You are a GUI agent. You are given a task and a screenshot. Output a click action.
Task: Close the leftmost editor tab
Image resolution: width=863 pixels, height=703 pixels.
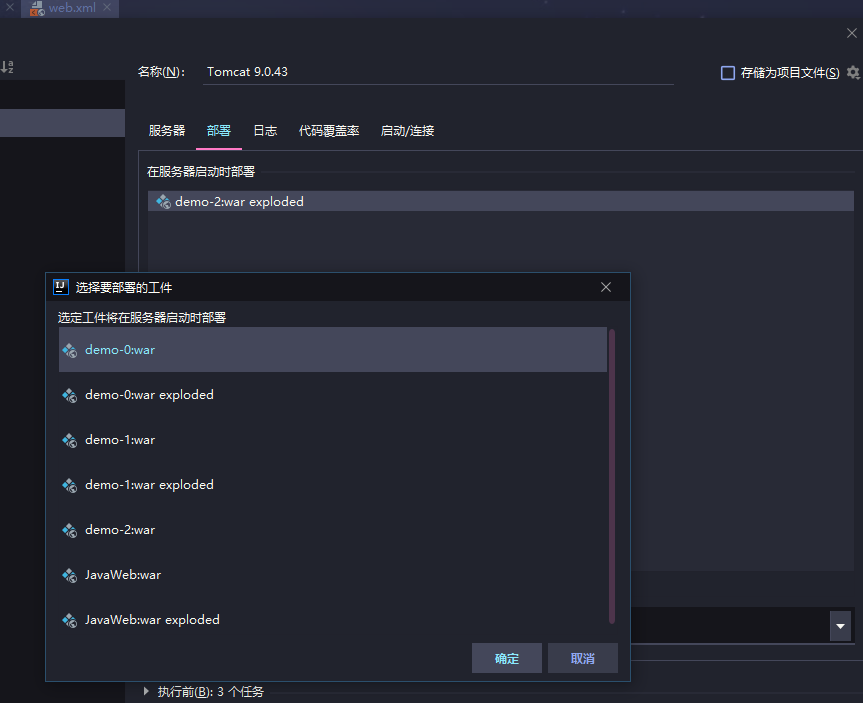[x=9, y=8]
